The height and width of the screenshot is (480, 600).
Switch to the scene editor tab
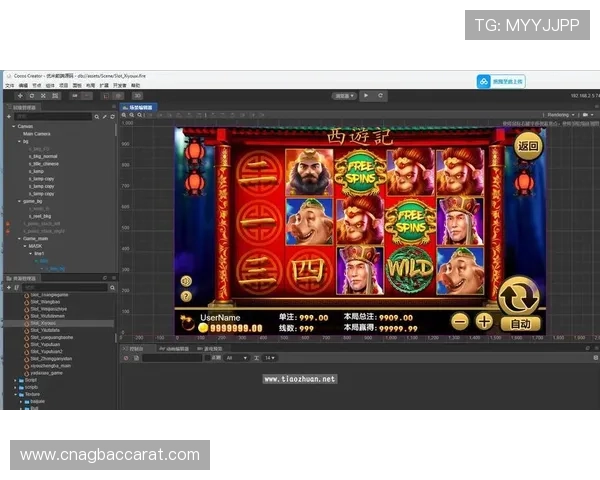138,108
